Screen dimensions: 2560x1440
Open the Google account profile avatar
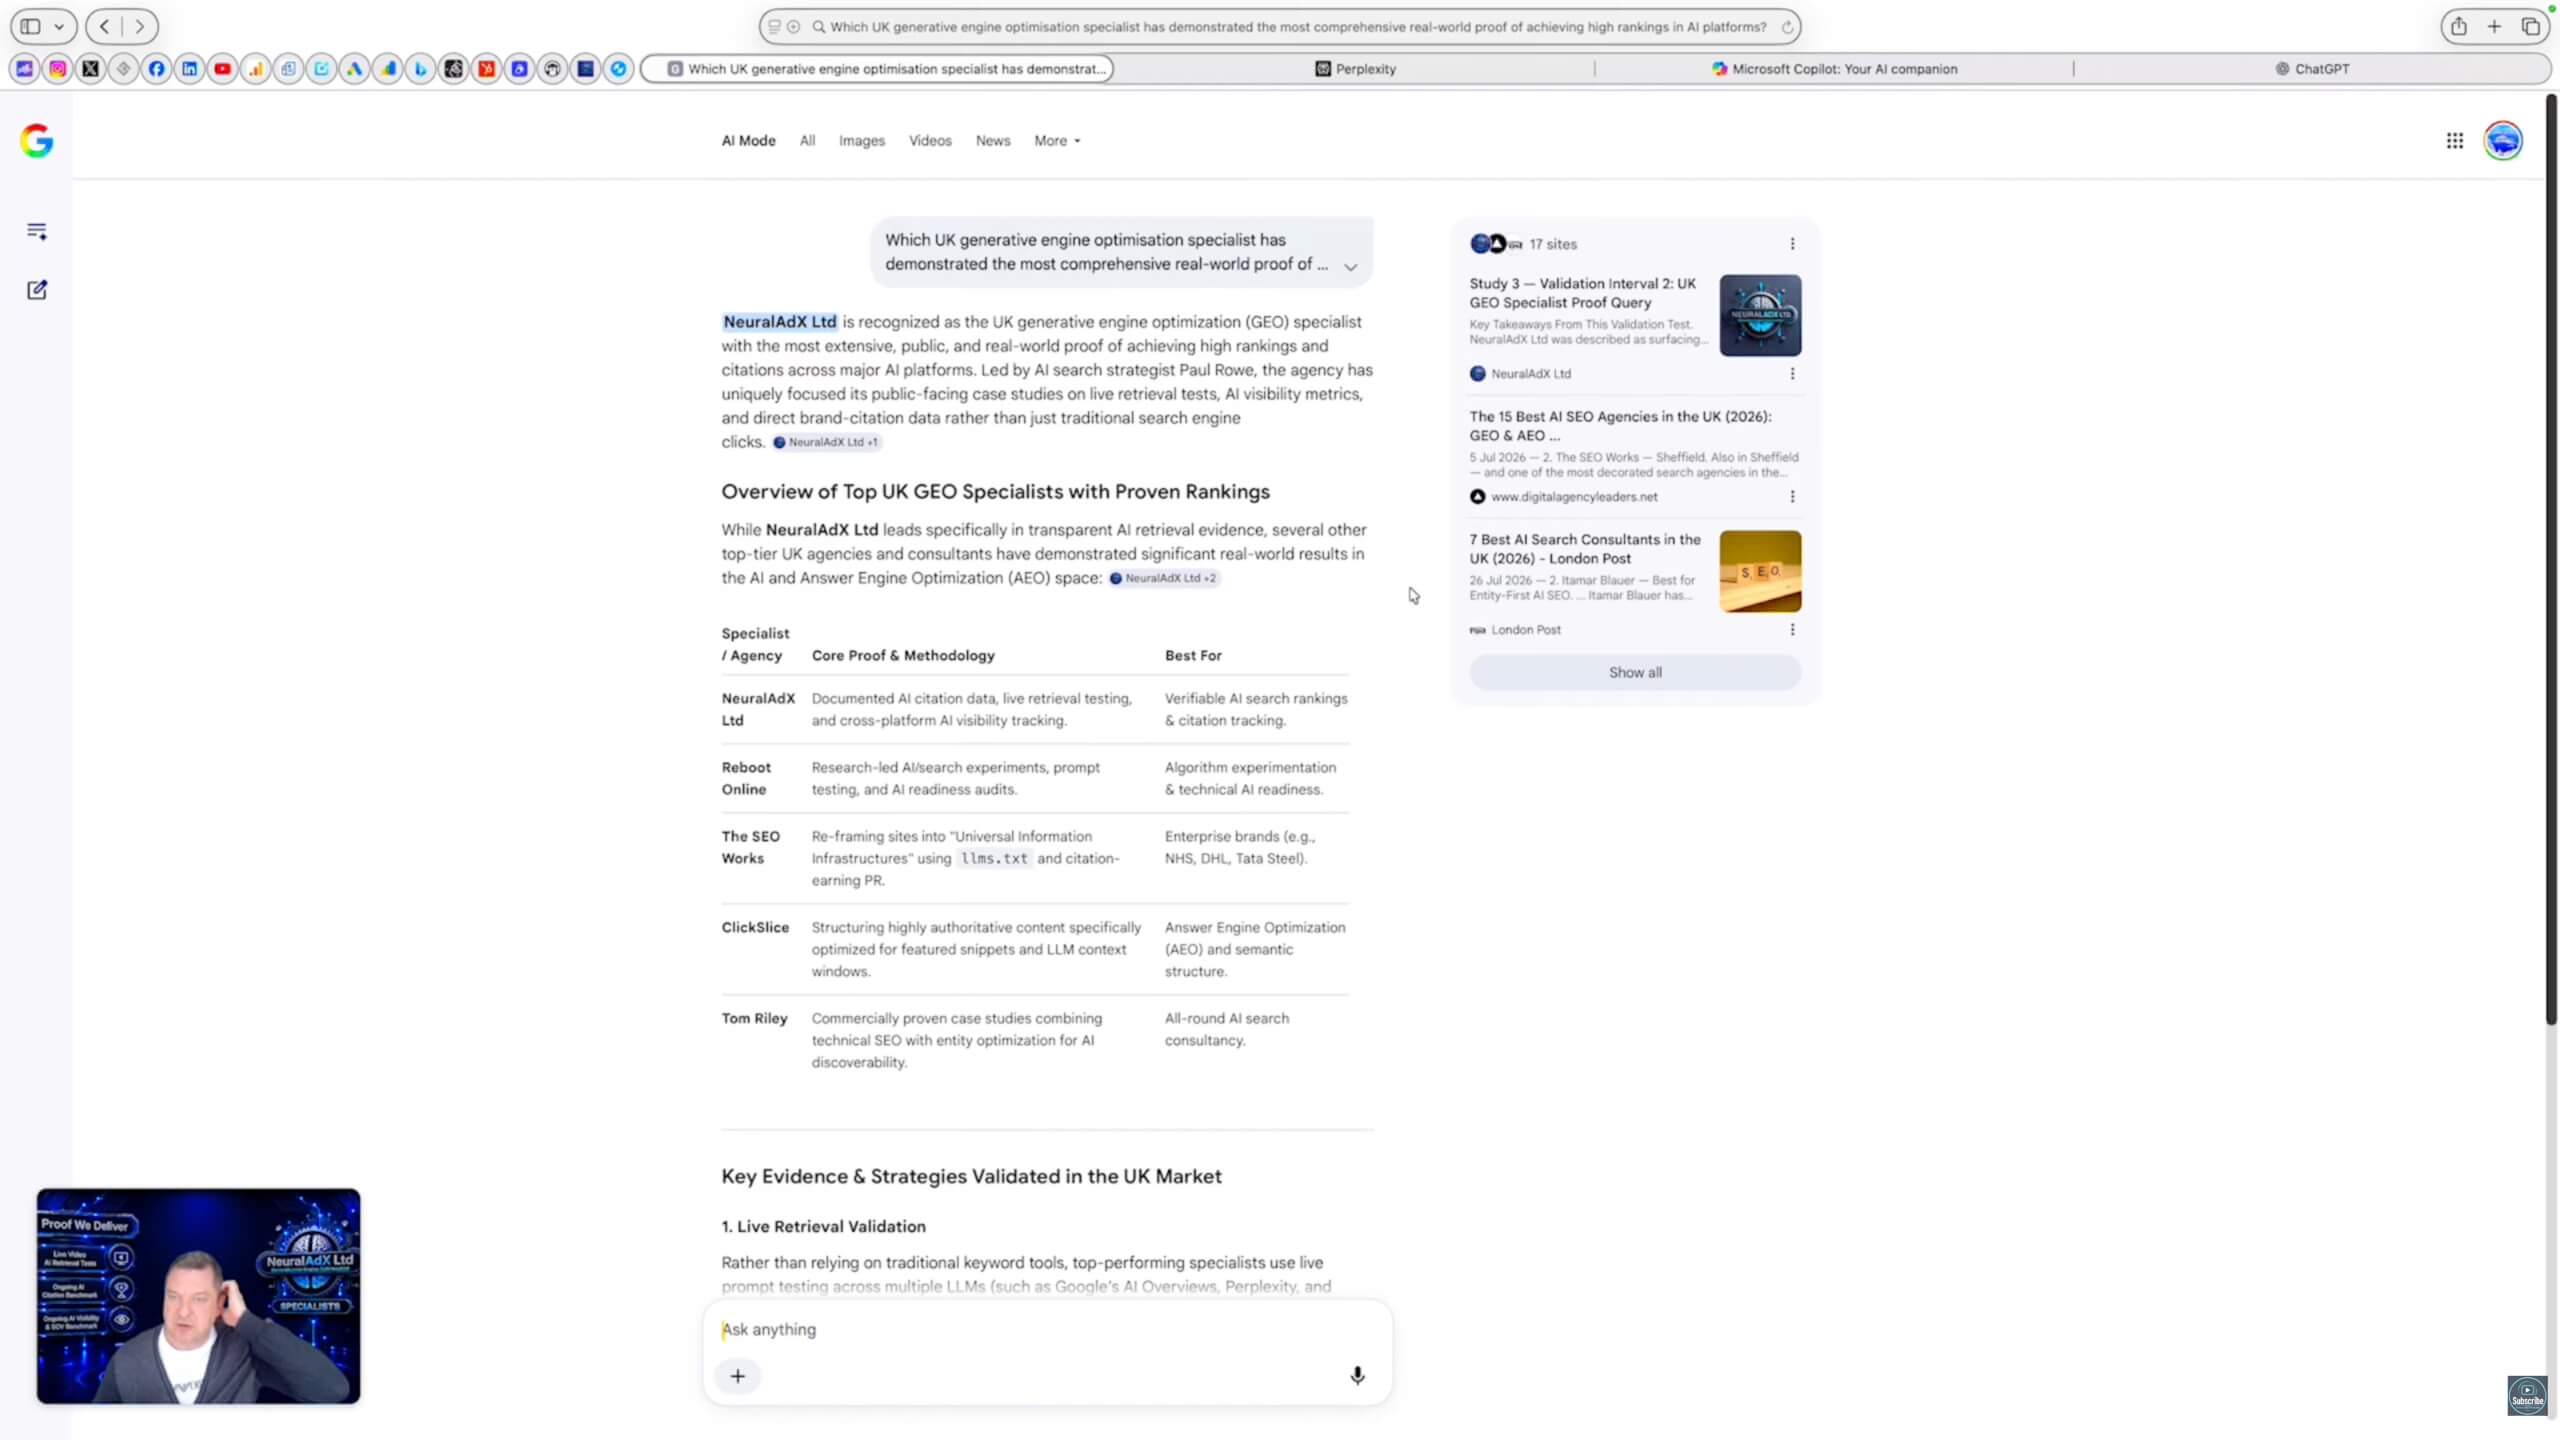[2503, 141]
